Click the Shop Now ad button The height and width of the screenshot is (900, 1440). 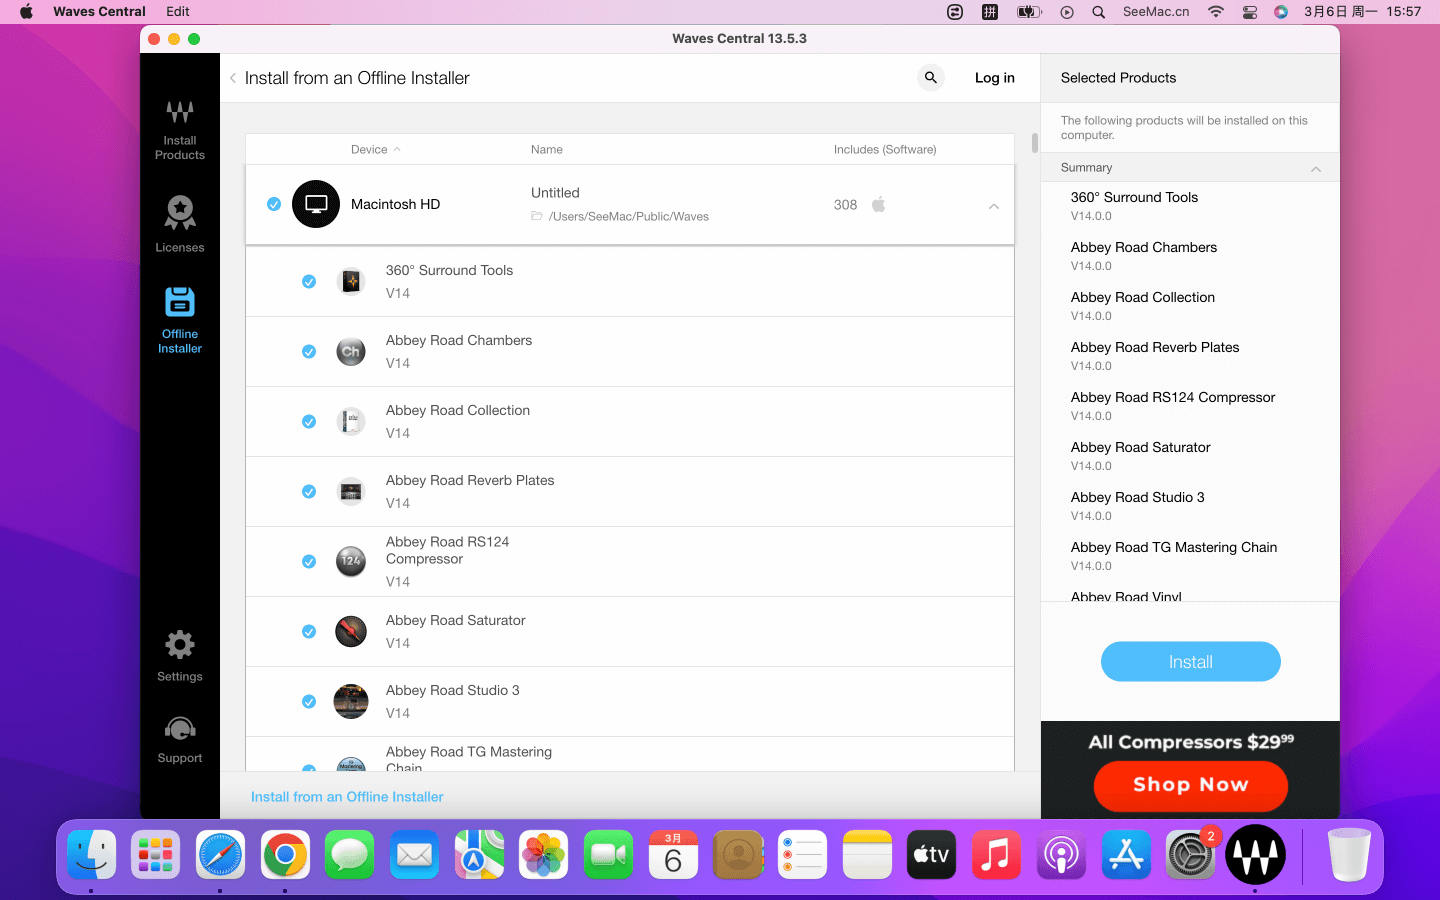[x=1190, y=785]
